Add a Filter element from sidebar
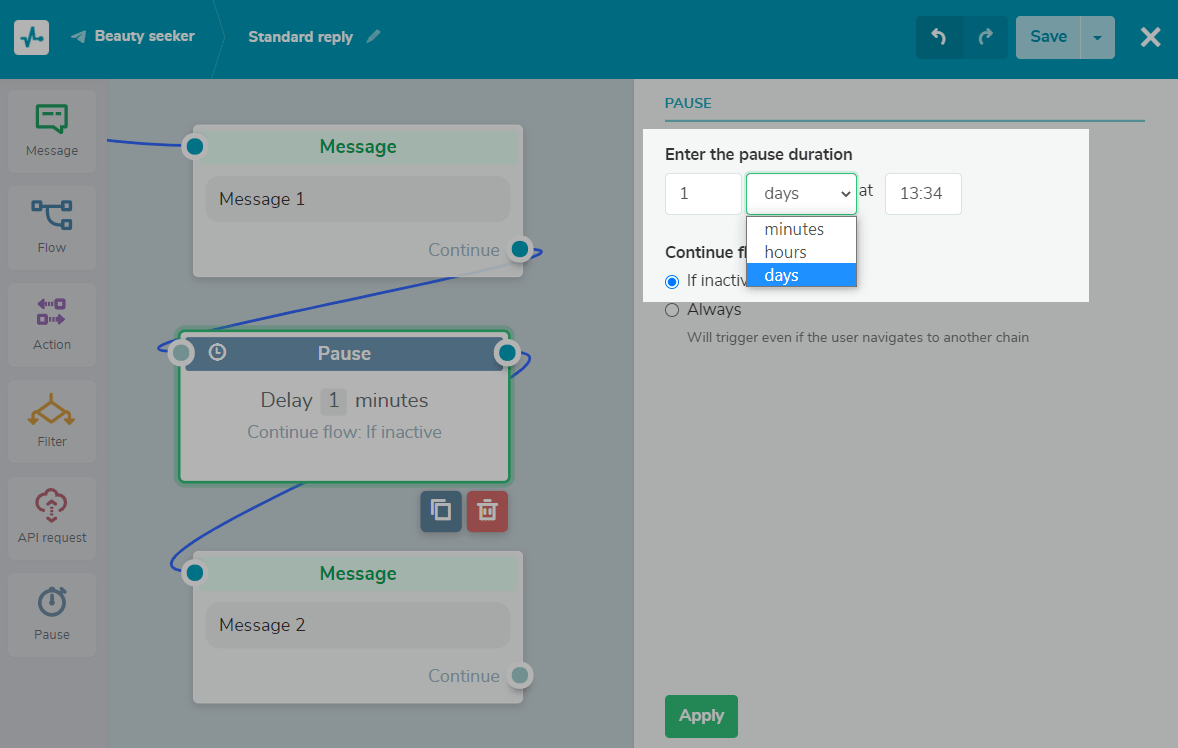The height and width of the screenshot is (748, 1178). point(52,421)
